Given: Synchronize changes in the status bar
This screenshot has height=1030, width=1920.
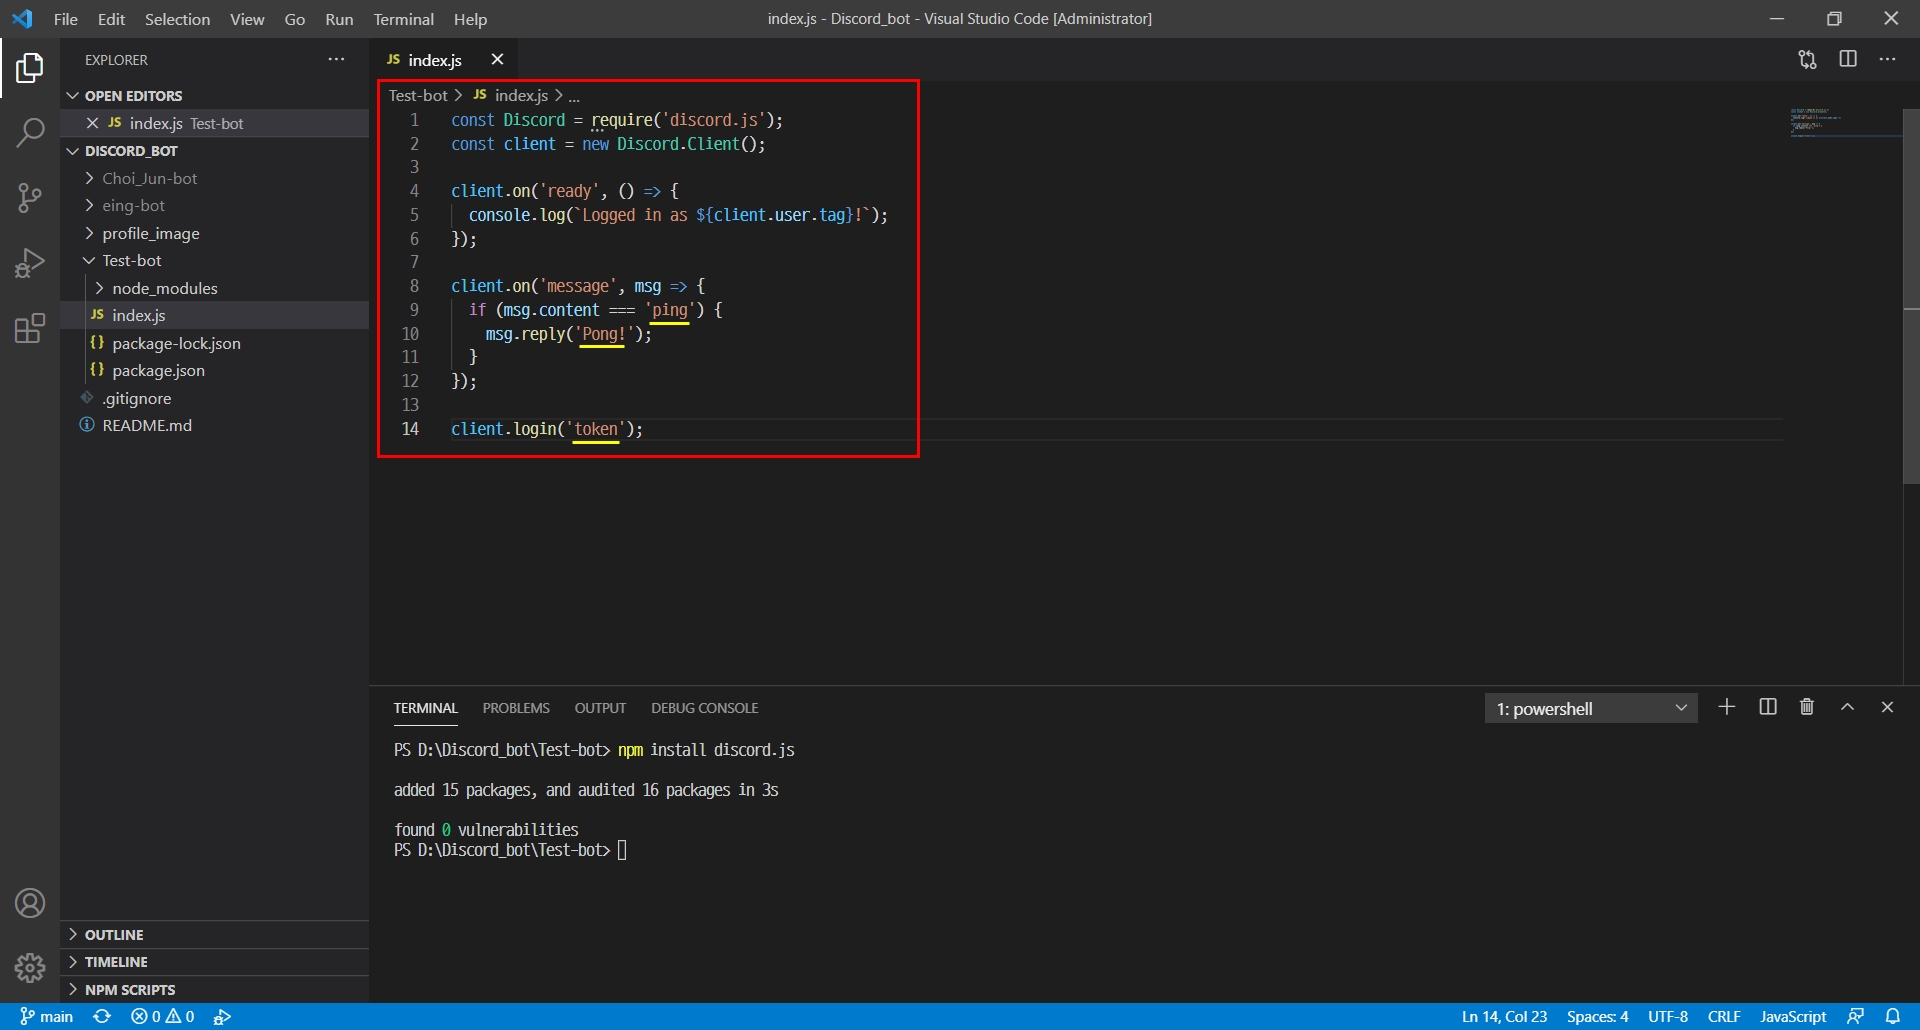Looking at the screenshot, I should pyautogui.click(x=102, y=1016).
